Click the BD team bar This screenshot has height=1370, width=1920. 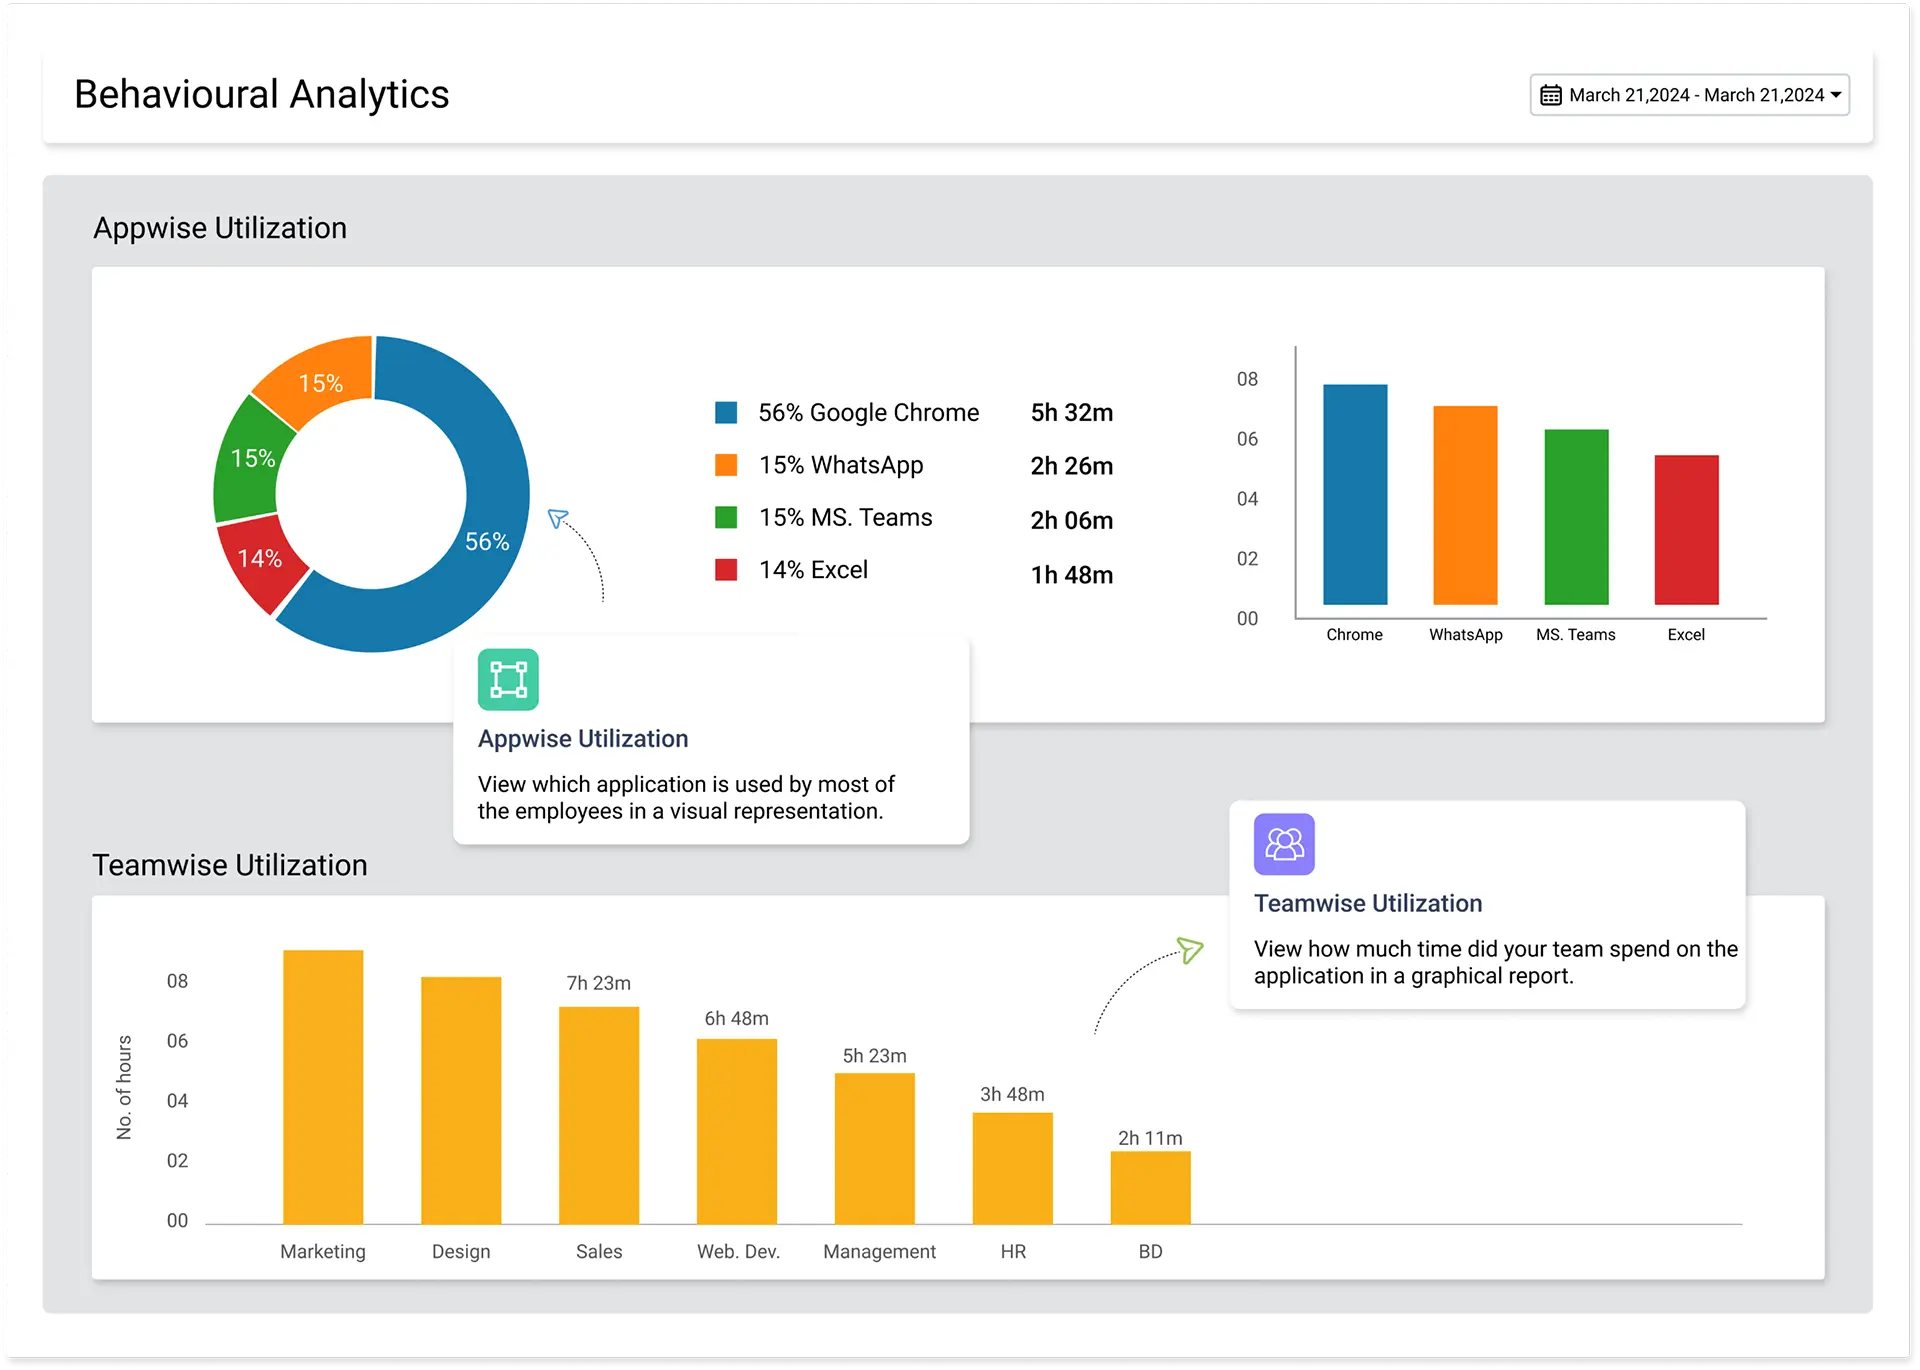1151,1187
